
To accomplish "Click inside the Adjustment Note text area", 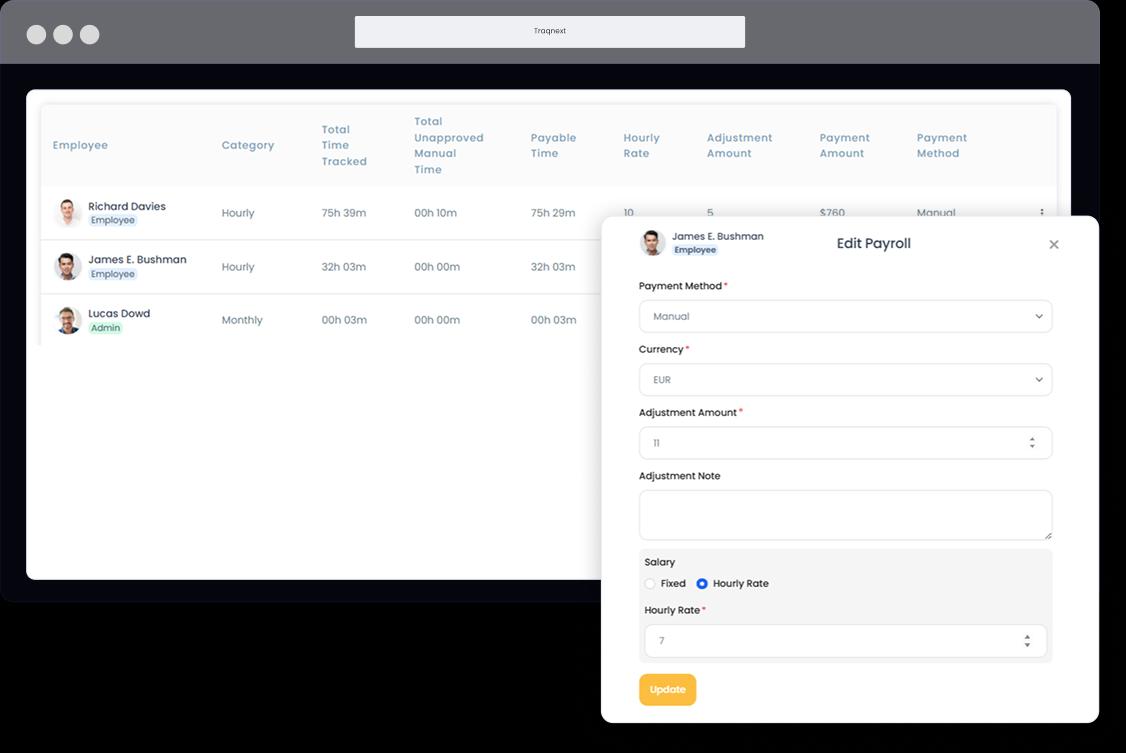I will pyautogui.click(x=845, y=515).
